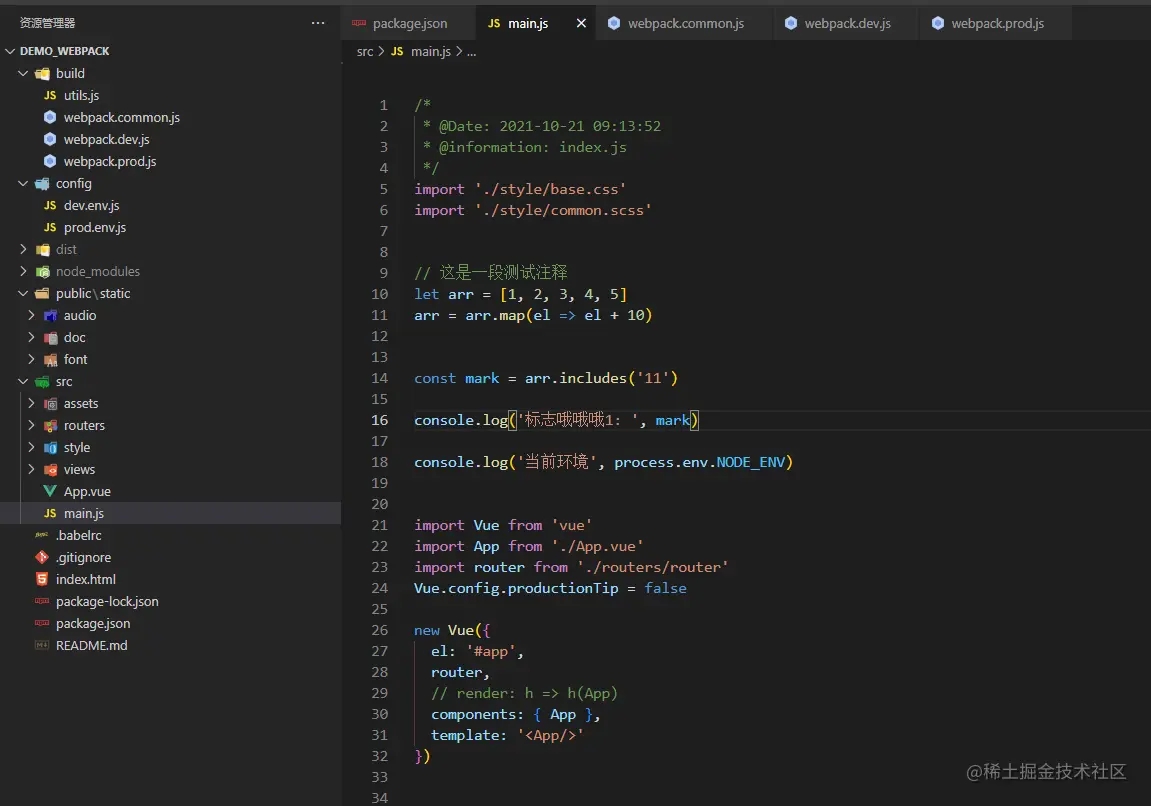Image resolution: width=1151 pixels, height=806 pixels.
Task: Collapse the src folder chevron
Action: (x=23, y=382)
